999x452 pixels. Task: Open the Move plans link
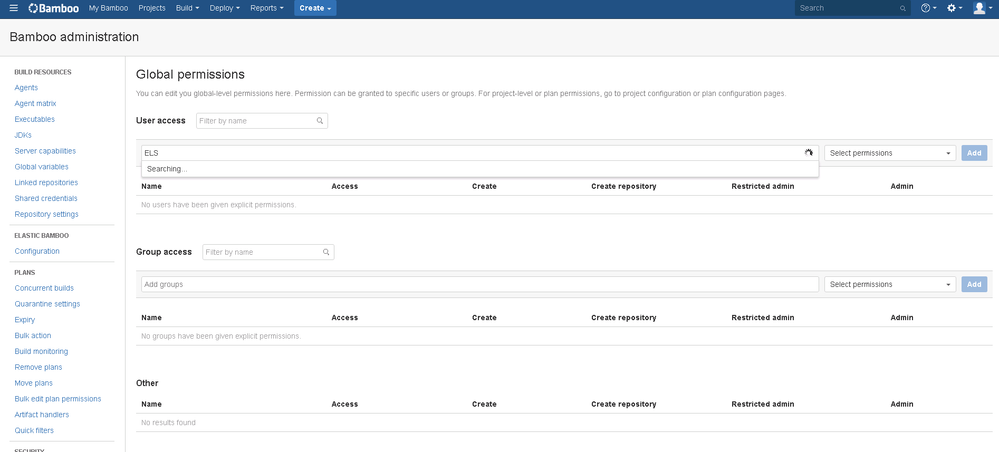[34, 383]
